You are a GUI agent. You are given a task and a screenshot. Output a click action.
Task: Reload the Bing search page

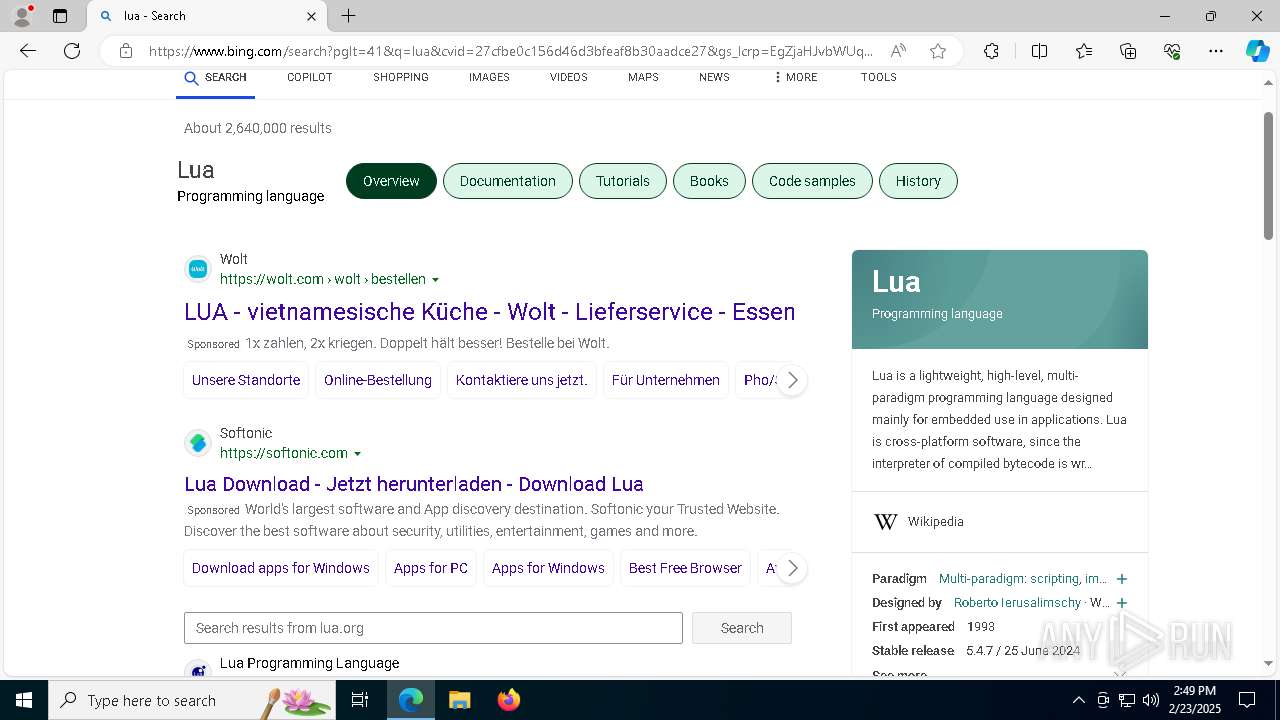(72, 51)
